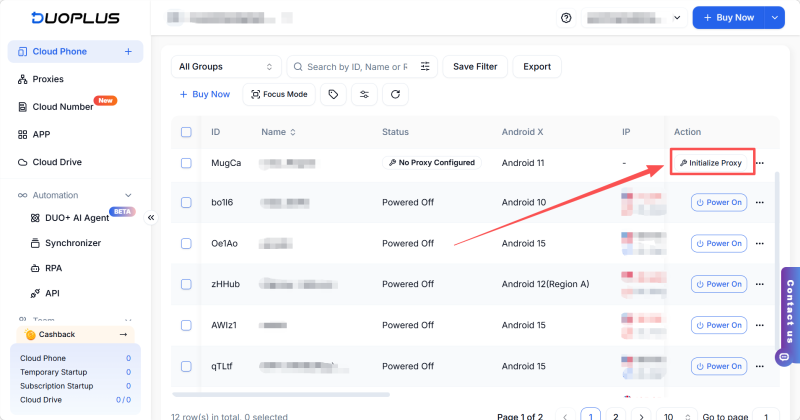Click the refresh icon in the toolbar
Screen dimensions: 800x420
(396, 94)
